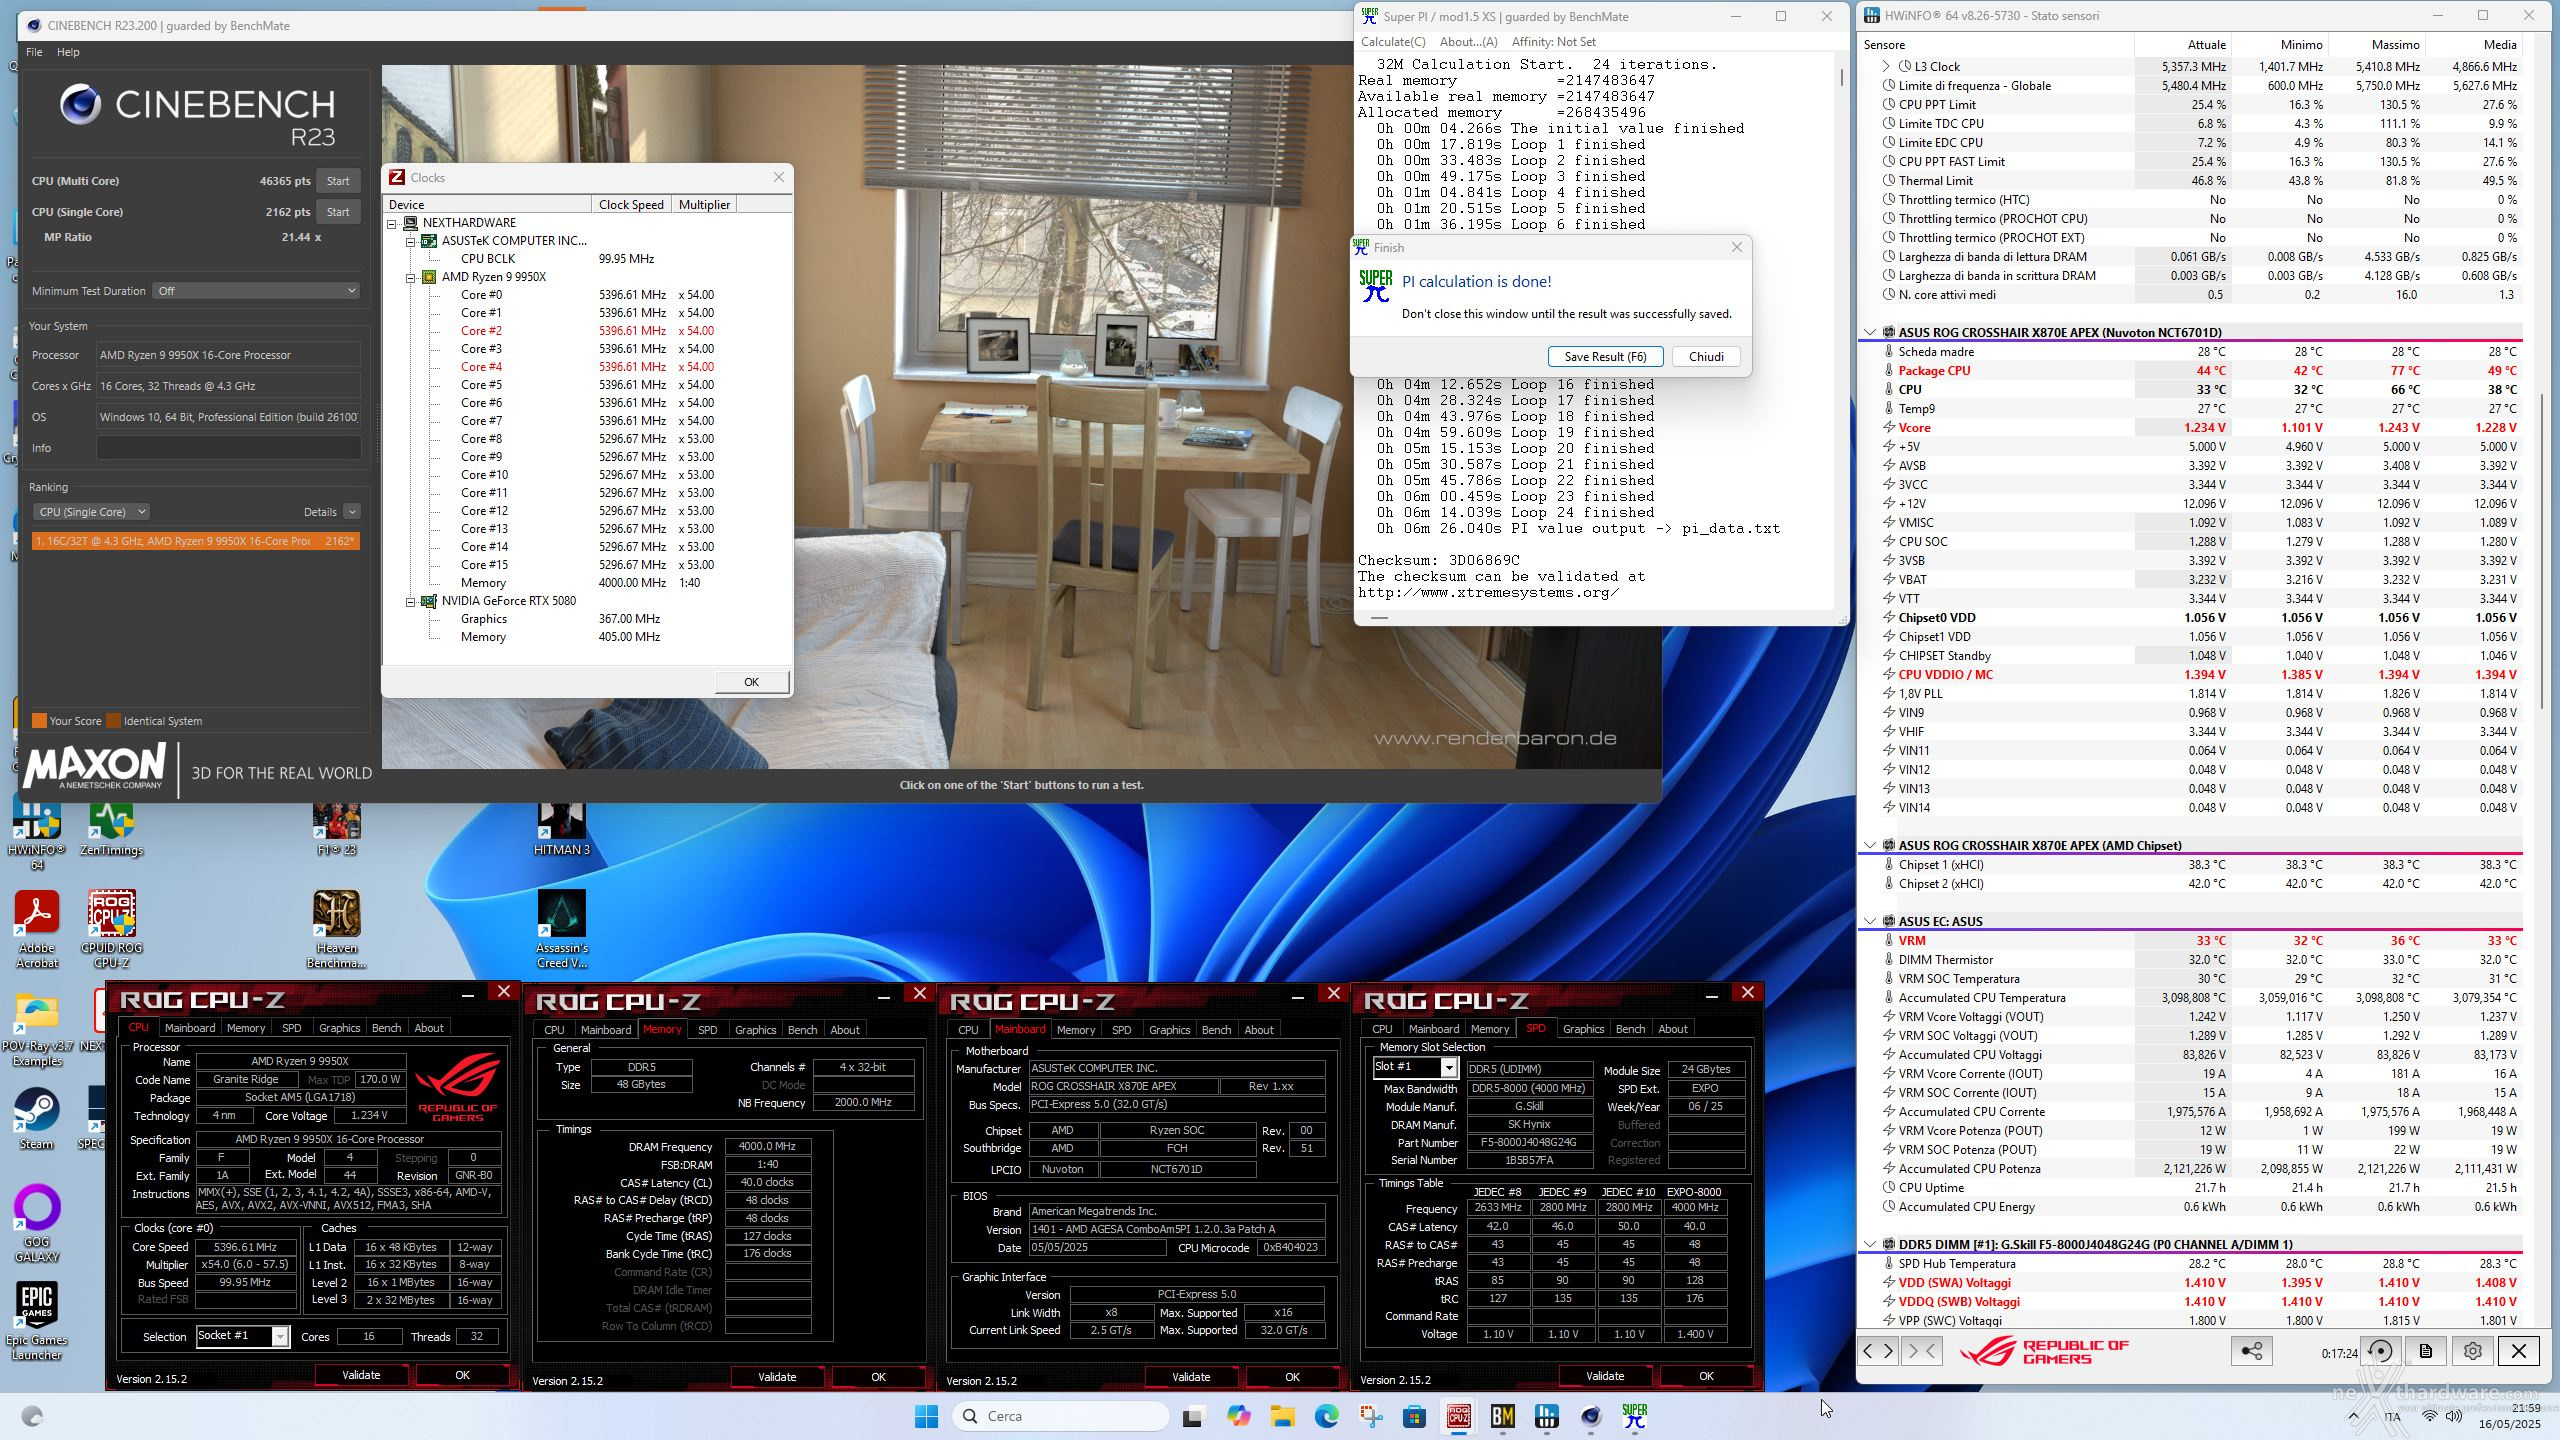Click the Clock Speed column header in Clocks window
The height and width of the screenshot is (1440, 2560).
pos(631,205)
